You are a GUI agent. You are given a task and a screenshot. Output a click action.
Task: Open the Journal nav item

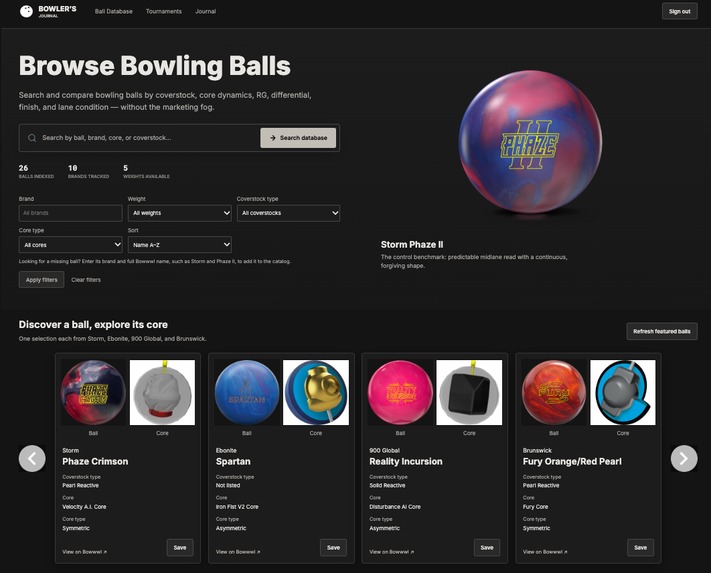pyautogui.click(x=205, y=11)
